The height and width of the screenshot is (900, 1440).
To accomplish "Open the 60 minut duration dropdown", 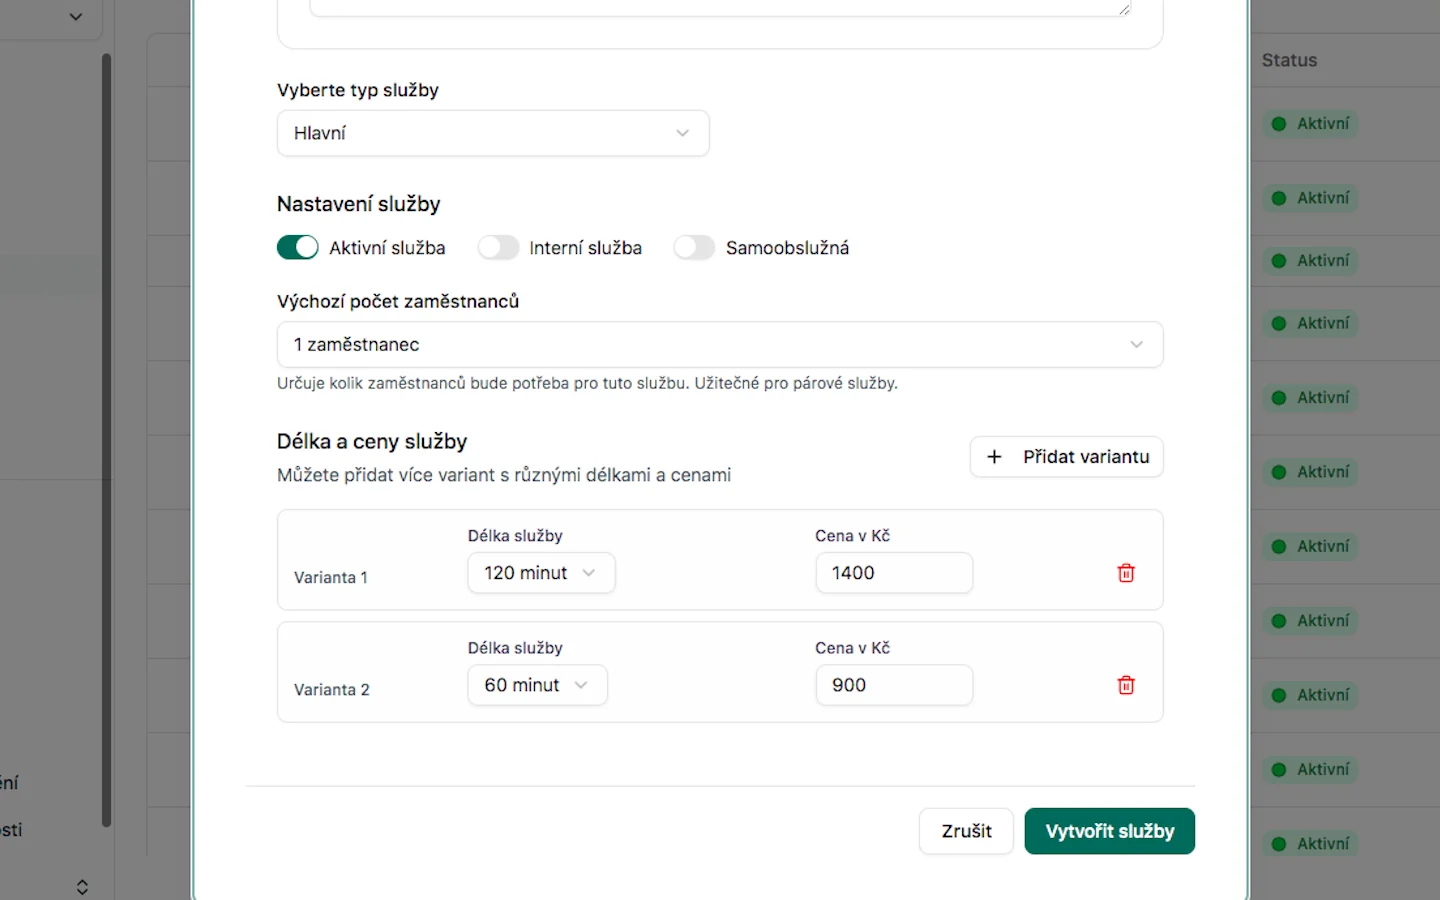I will (537, 685).
